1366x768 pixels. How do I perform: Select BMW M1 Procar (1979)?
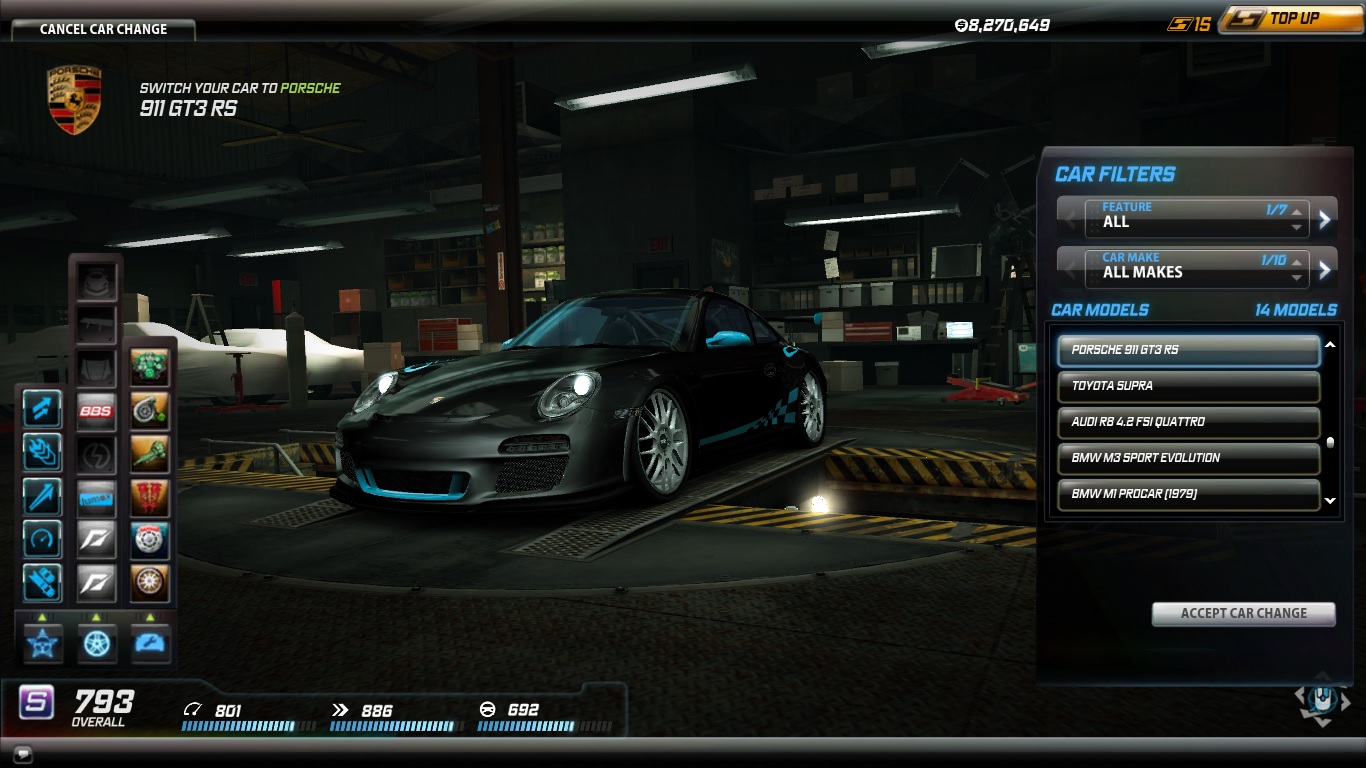click(x=1189, y=494)
